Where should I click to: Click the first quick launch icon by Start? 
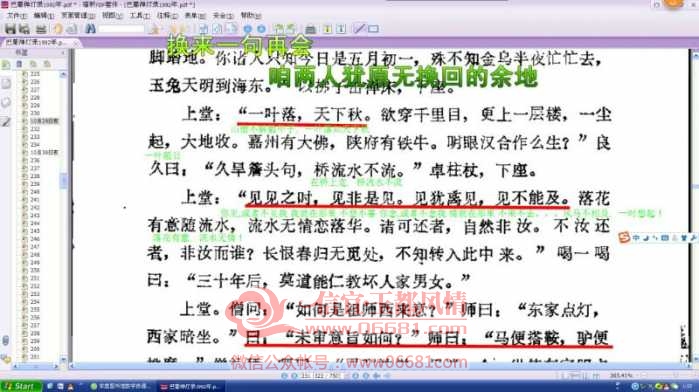click(50, 386)
